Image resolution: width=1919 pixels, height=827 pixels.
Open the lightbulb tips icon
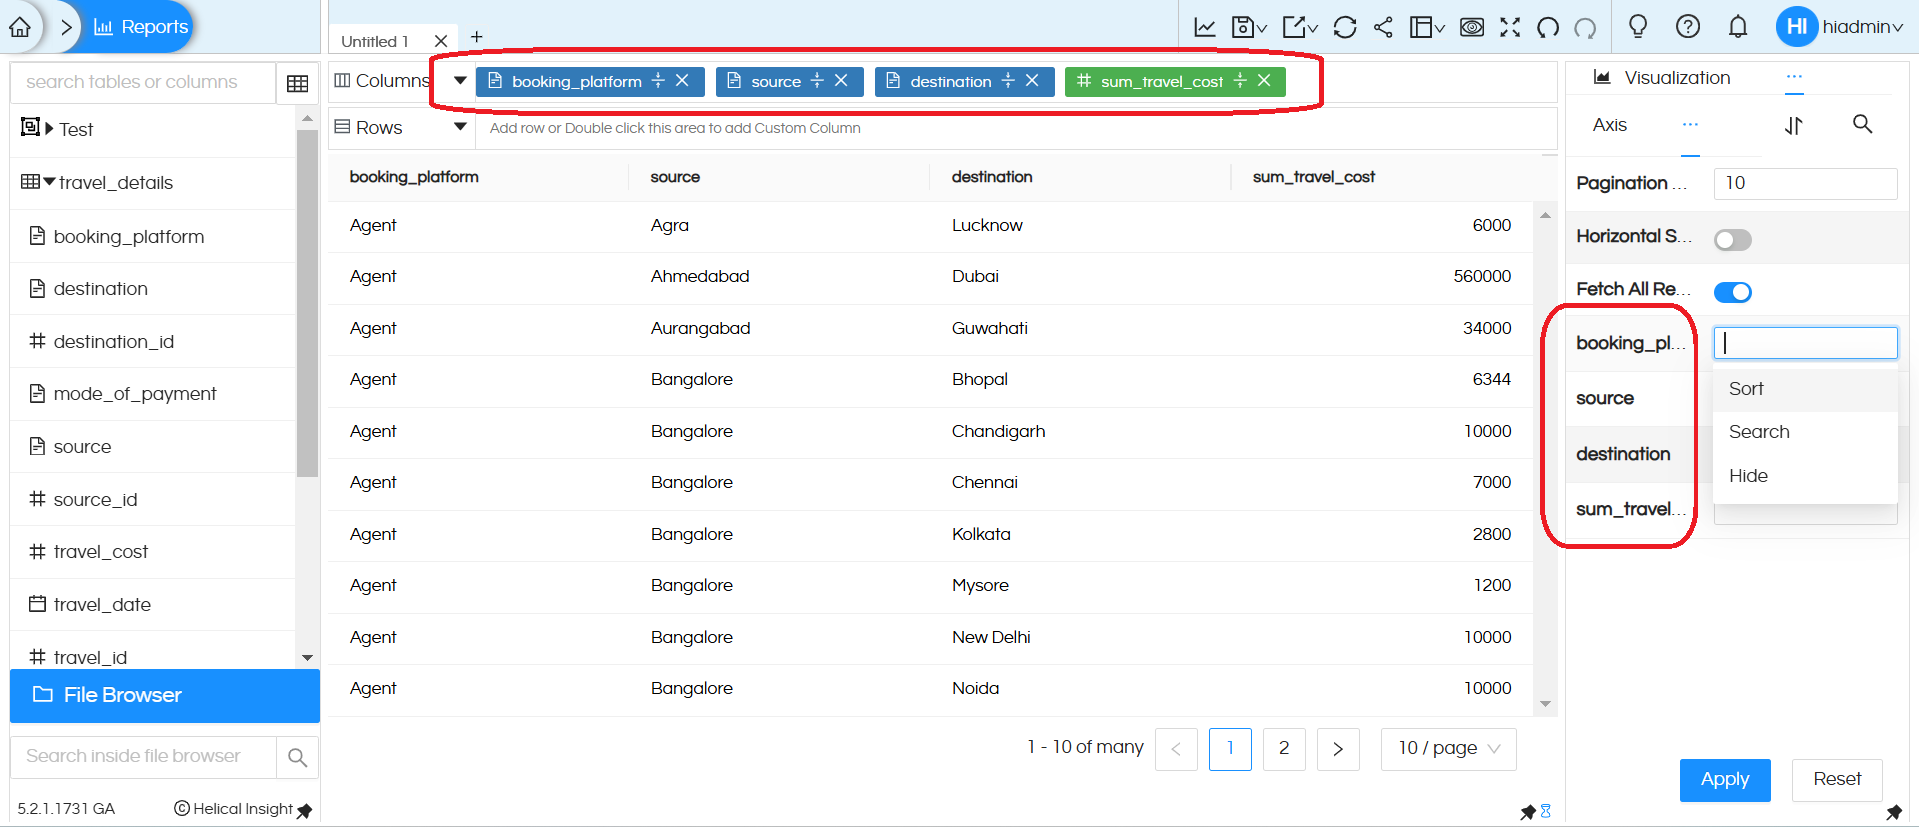[x=1638, y=26]
